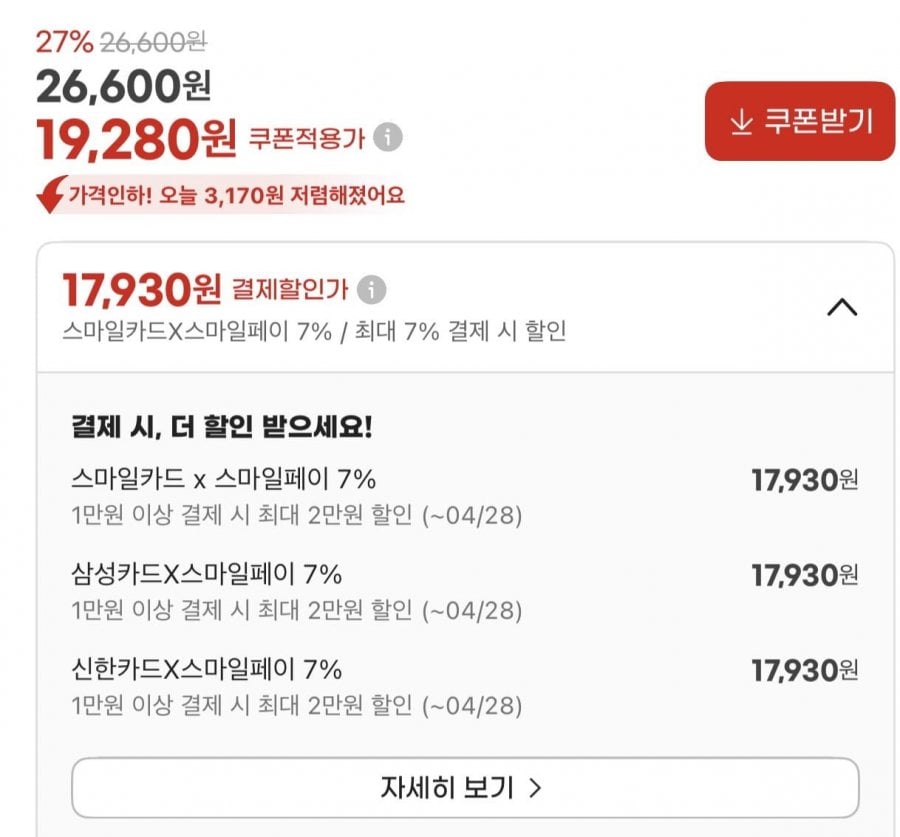
Task: Click the info icon beside 결제할인가
Action: click(371, 290)
